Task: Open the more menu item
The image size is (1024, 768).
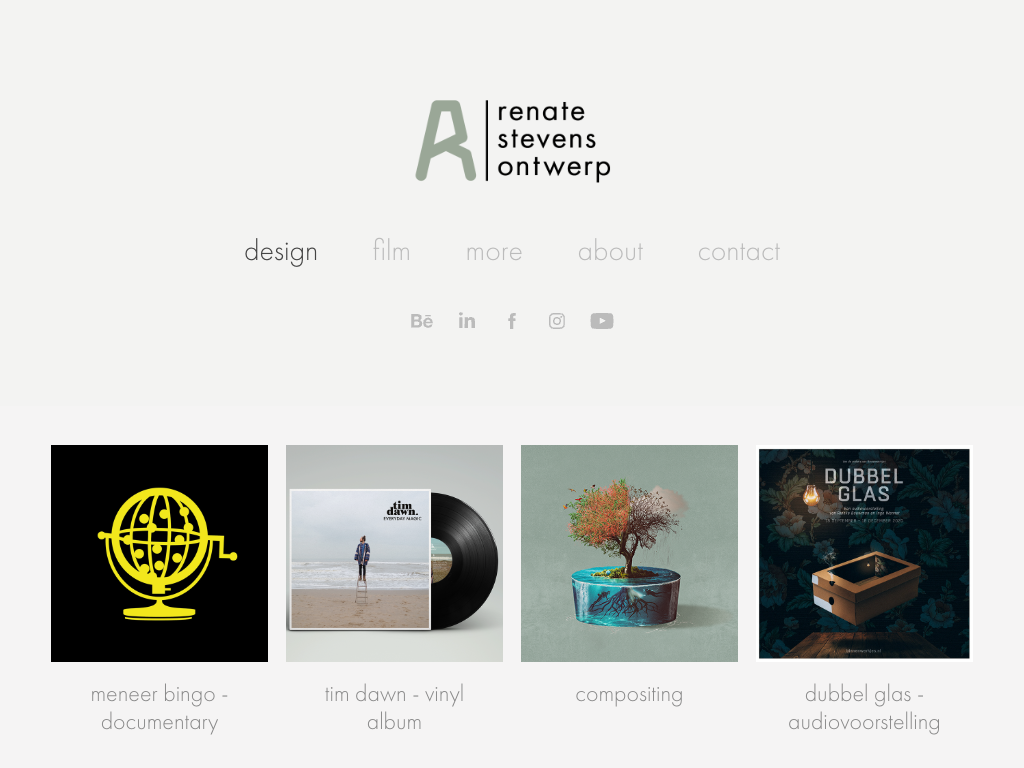Action: click(x=494, y=252)
